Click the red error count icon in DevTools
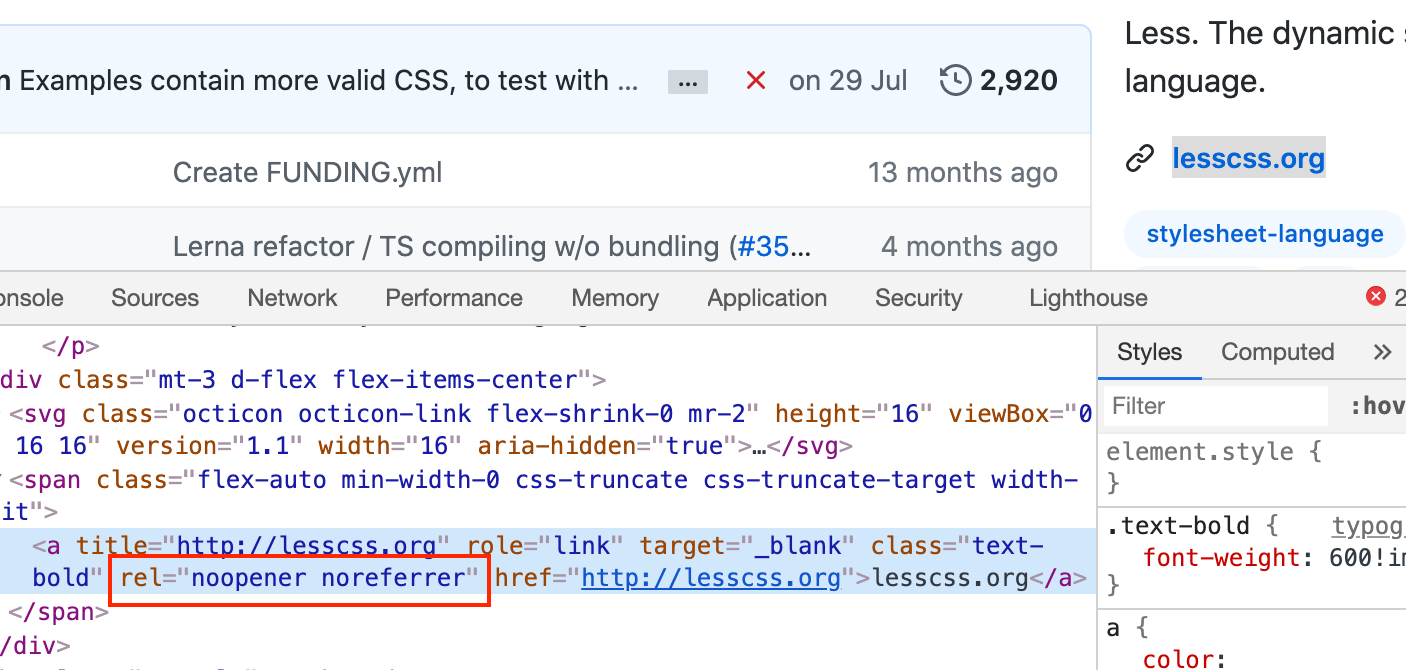The height and width of the screenshot is (670, 1406). coord(1376,297)
